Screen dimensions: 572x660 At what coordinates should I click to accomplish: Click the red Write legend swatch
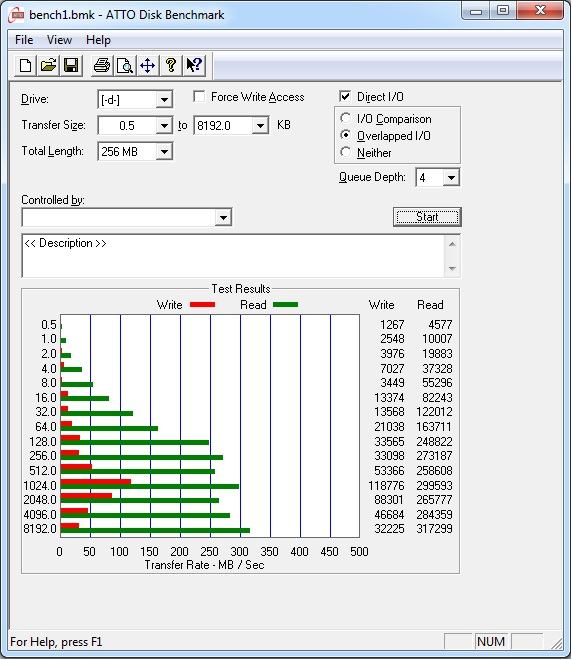click(202, 305)
